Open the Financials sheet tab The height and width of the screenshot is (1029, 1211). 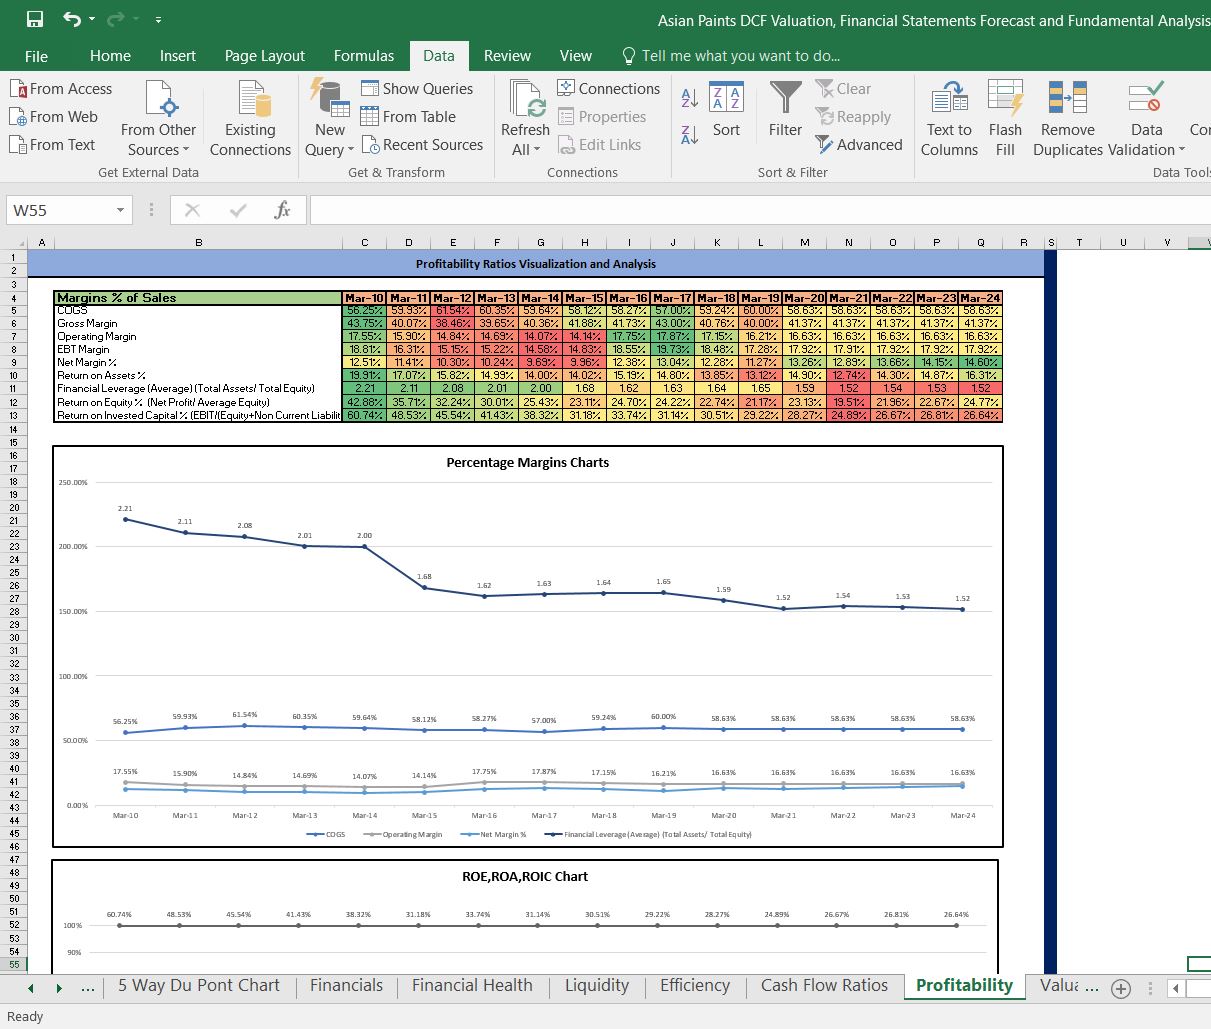[x=346, y=986]
